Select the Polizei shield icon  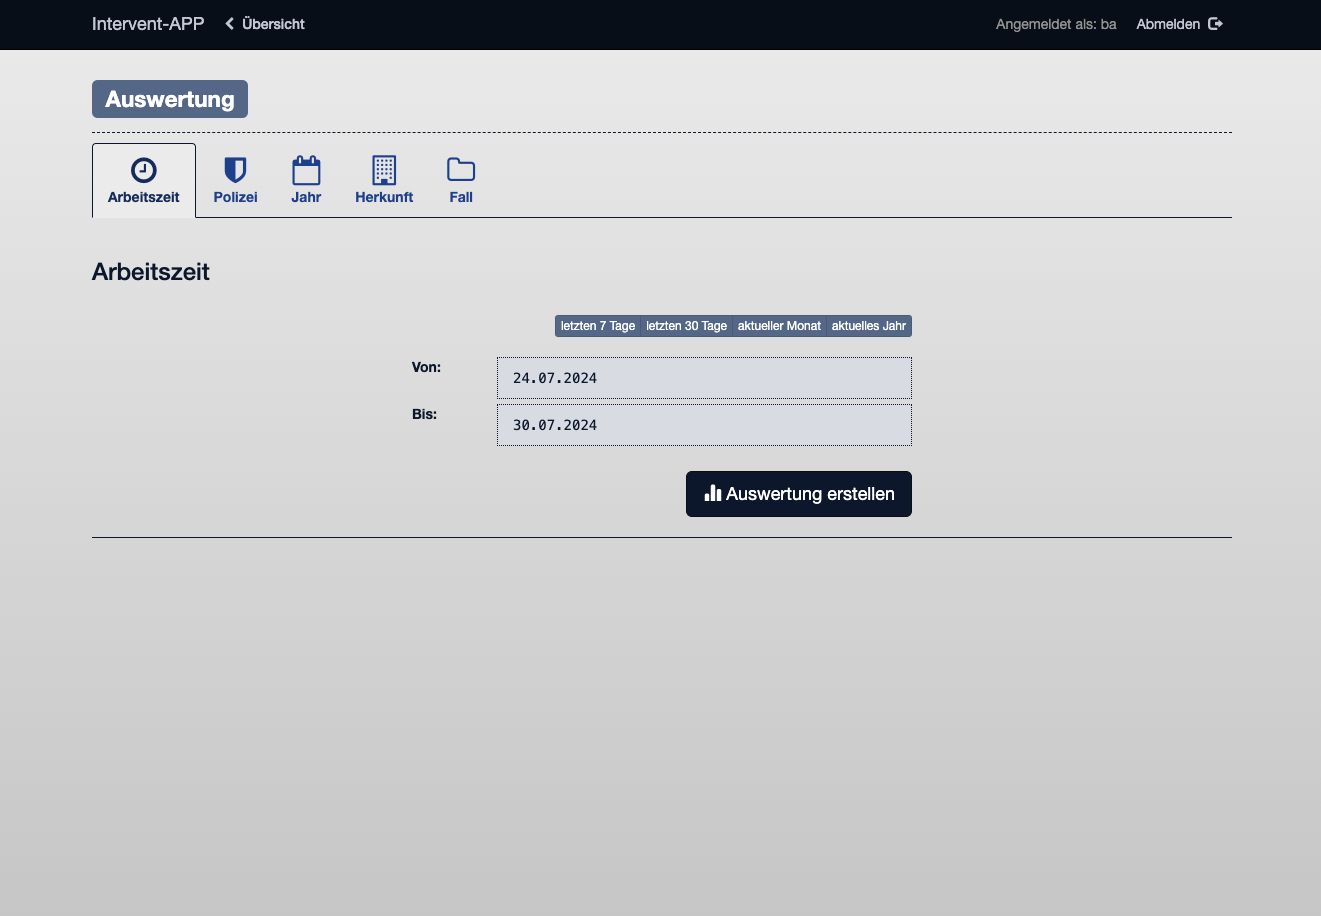click(x=235, y=170)
